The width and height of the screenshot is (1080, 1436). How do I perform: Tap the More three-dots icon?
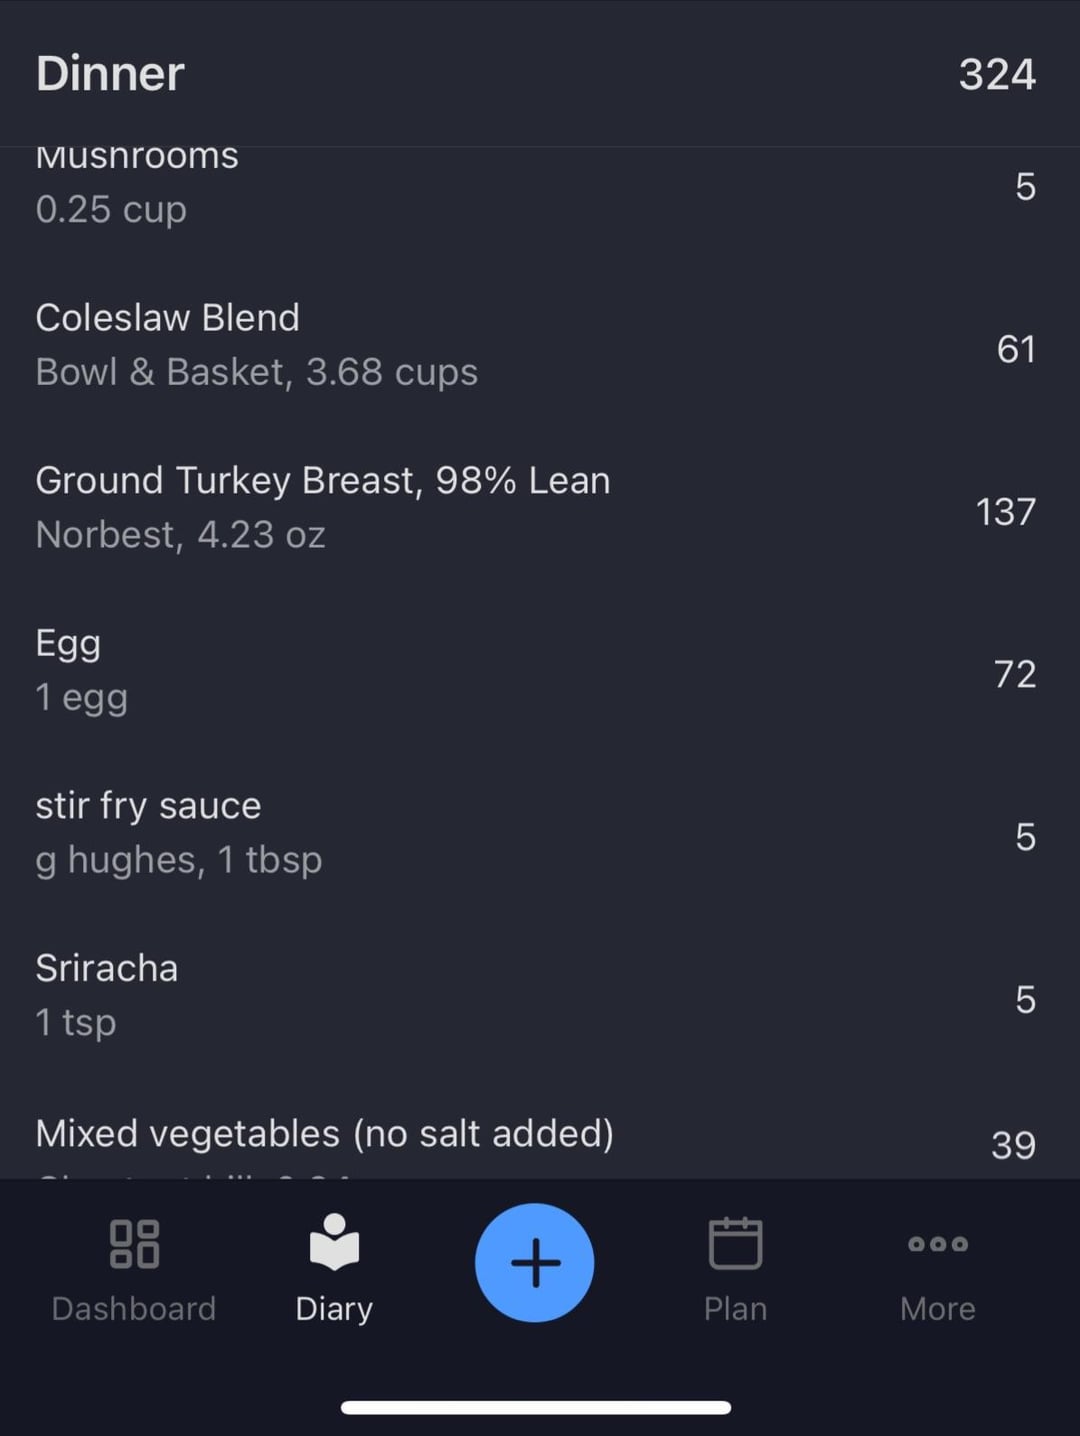pos(937,1244)
